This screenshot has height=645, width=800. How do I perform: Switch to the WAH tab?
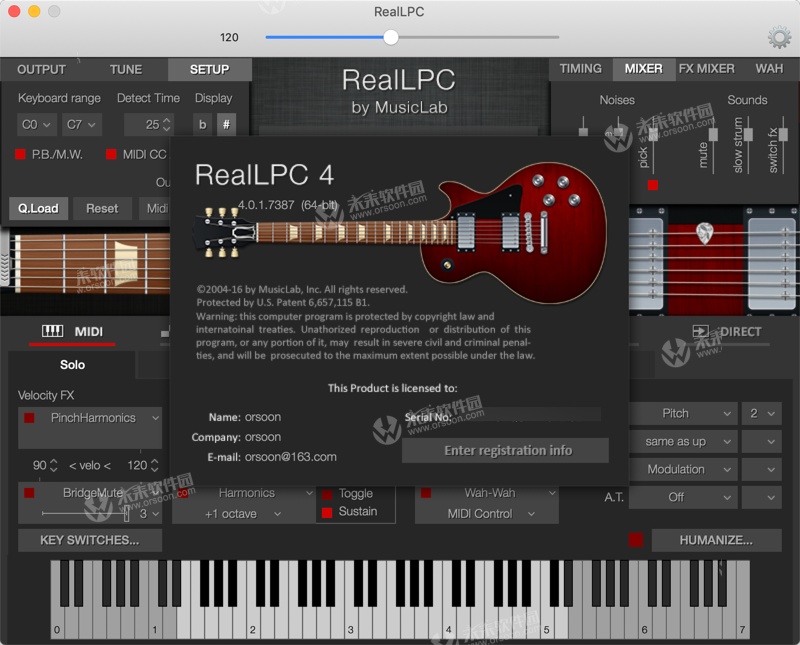[769, 69]
